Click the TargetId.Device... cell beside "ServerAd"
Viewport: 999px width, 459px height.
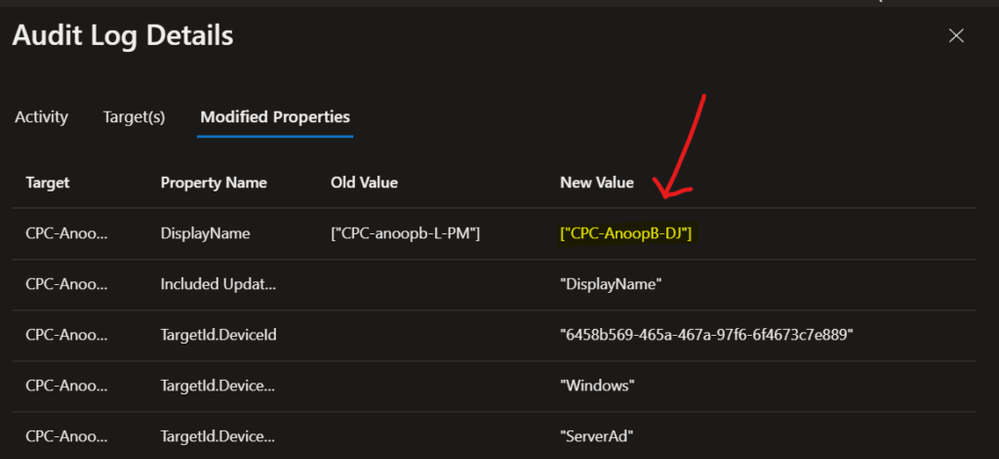point(217,436)
